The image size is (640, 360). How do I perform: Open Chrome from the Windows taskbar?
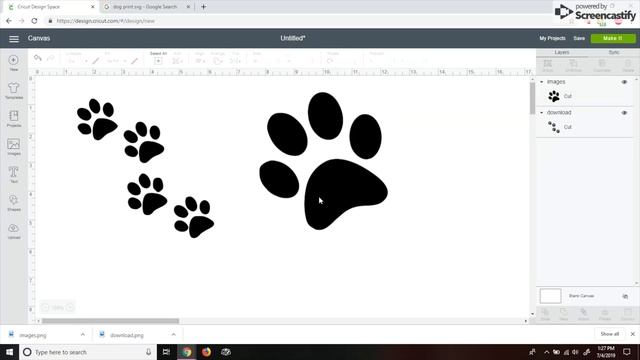click(187, 352)
